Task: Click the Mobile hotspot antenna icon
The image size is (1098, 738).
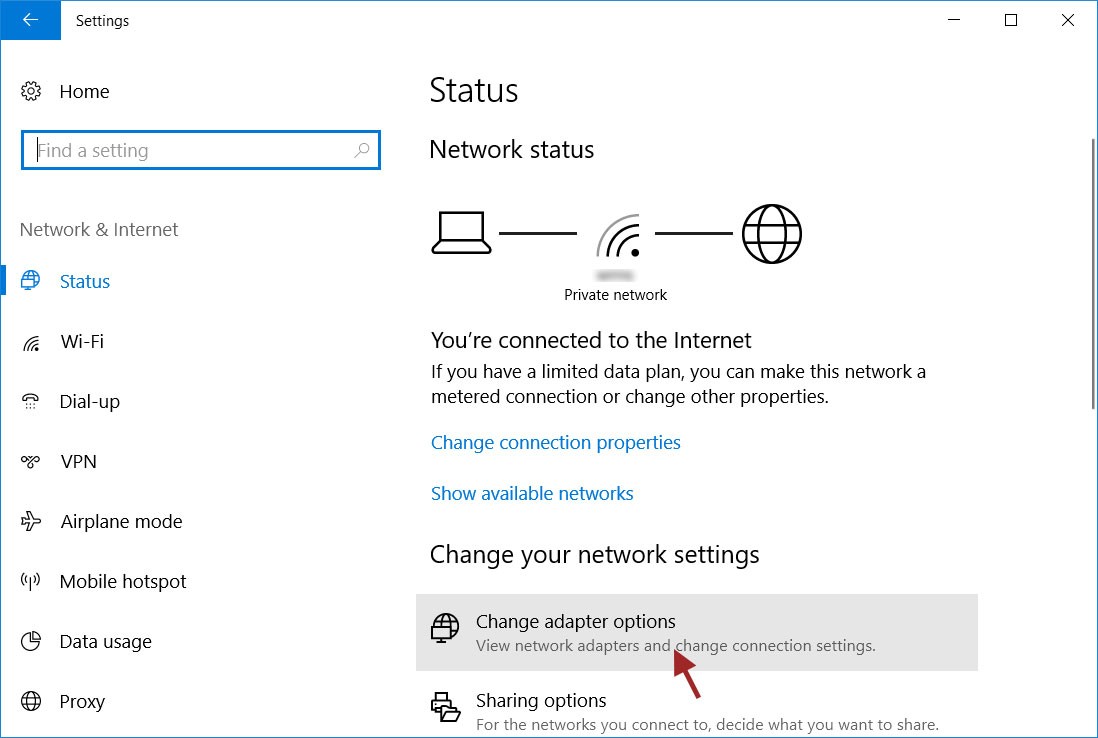Action: [30, 581]
